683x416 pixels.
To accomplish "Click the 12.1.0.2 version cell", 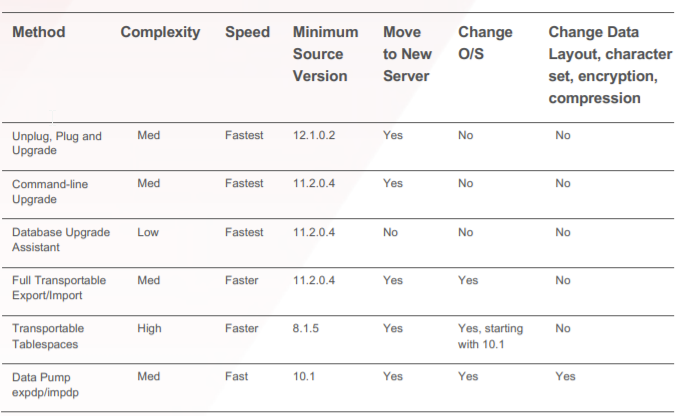I will pyautogui.click(x=312, y=135).
